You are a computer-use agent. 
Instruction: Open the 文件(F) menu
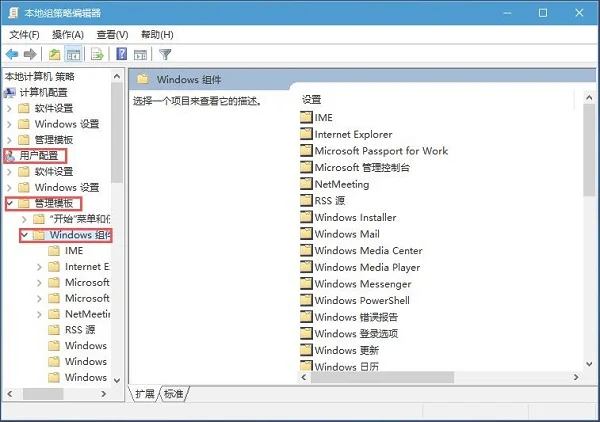coord(24,35)
